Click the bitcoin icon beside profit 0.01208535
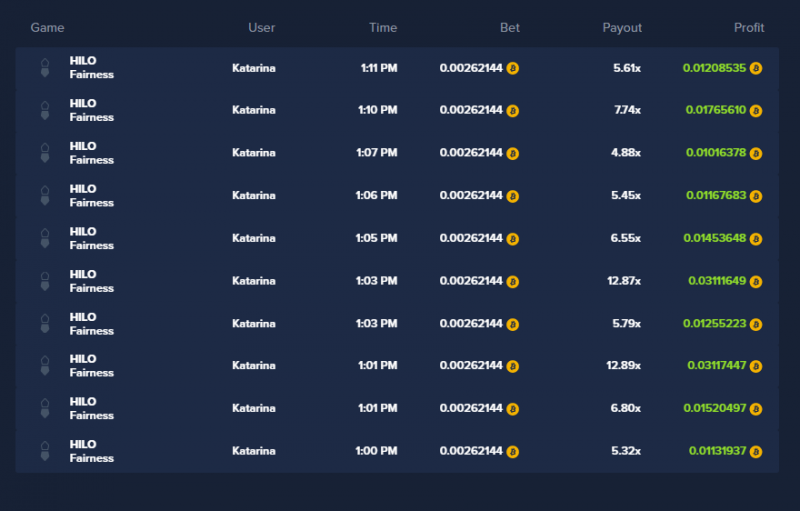Image resolution: width=800 pixels, height=511 pixels. (x=756, y=68)
